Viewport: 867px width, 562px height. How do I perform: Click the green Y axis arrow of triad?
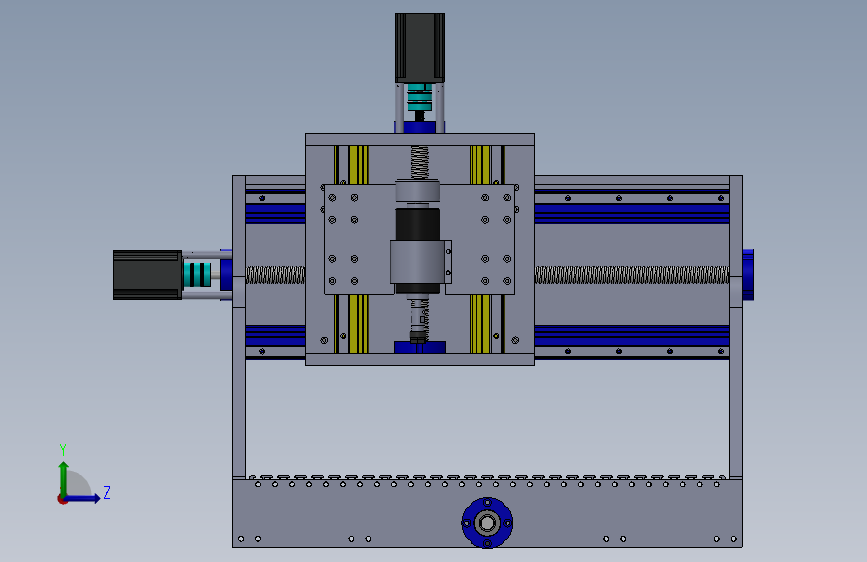pyautogui.click(x=64, y=479)
